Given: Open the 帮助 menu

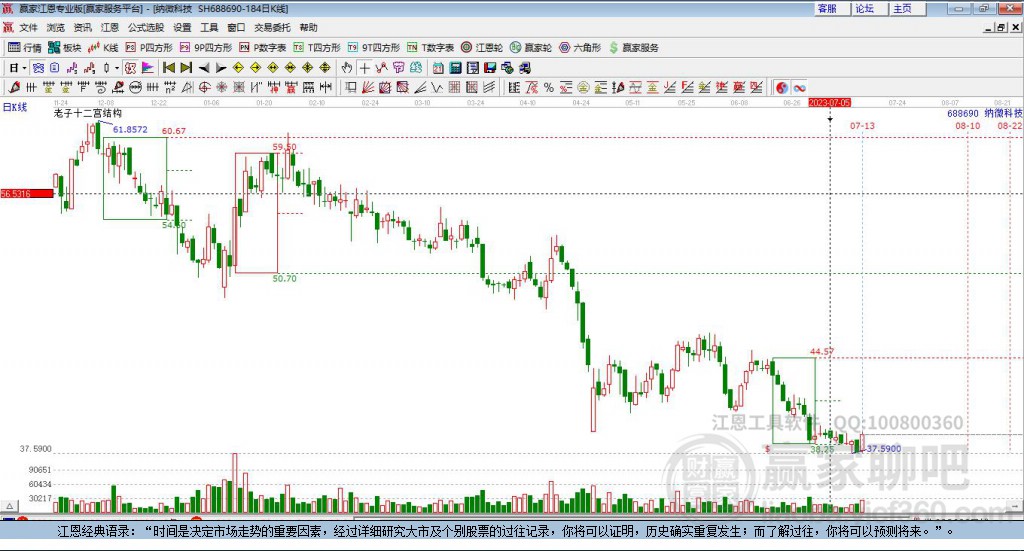Looking at the screenshot, I should pyautogui.click(x=308, y=27).
